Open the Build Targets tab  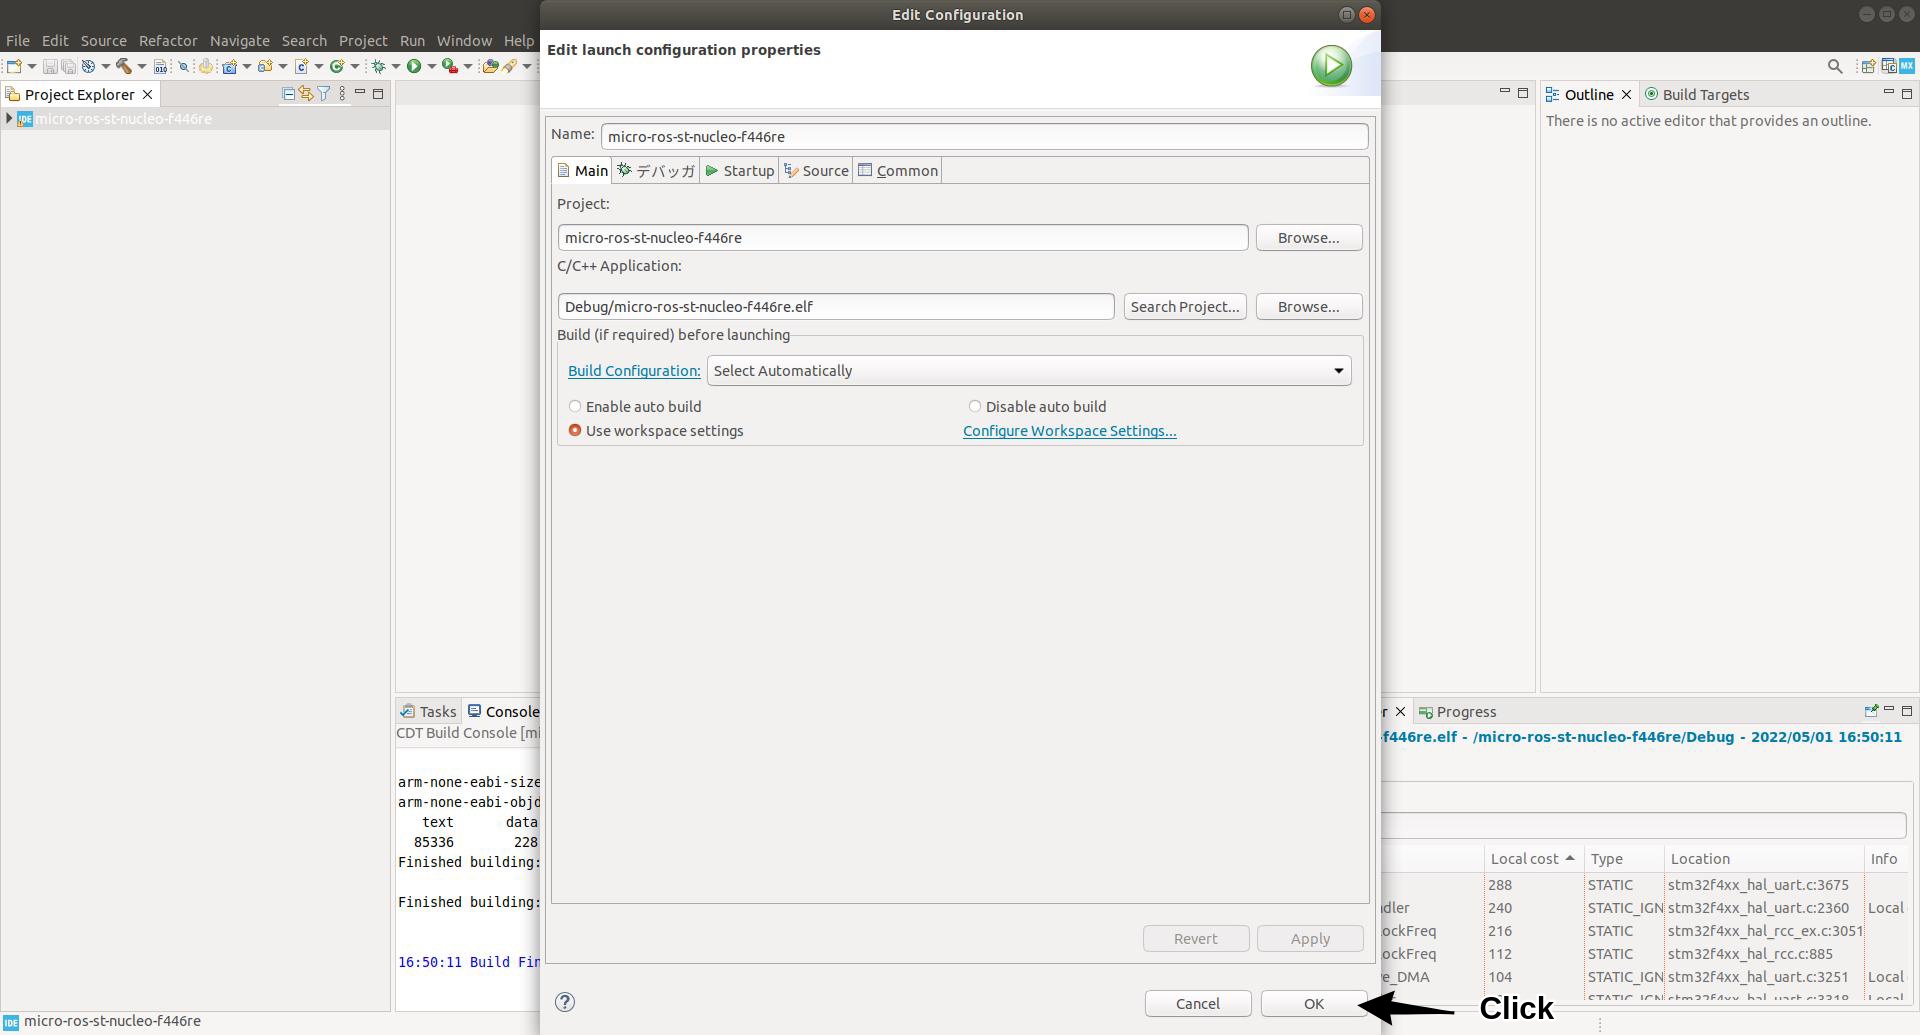1697,95
